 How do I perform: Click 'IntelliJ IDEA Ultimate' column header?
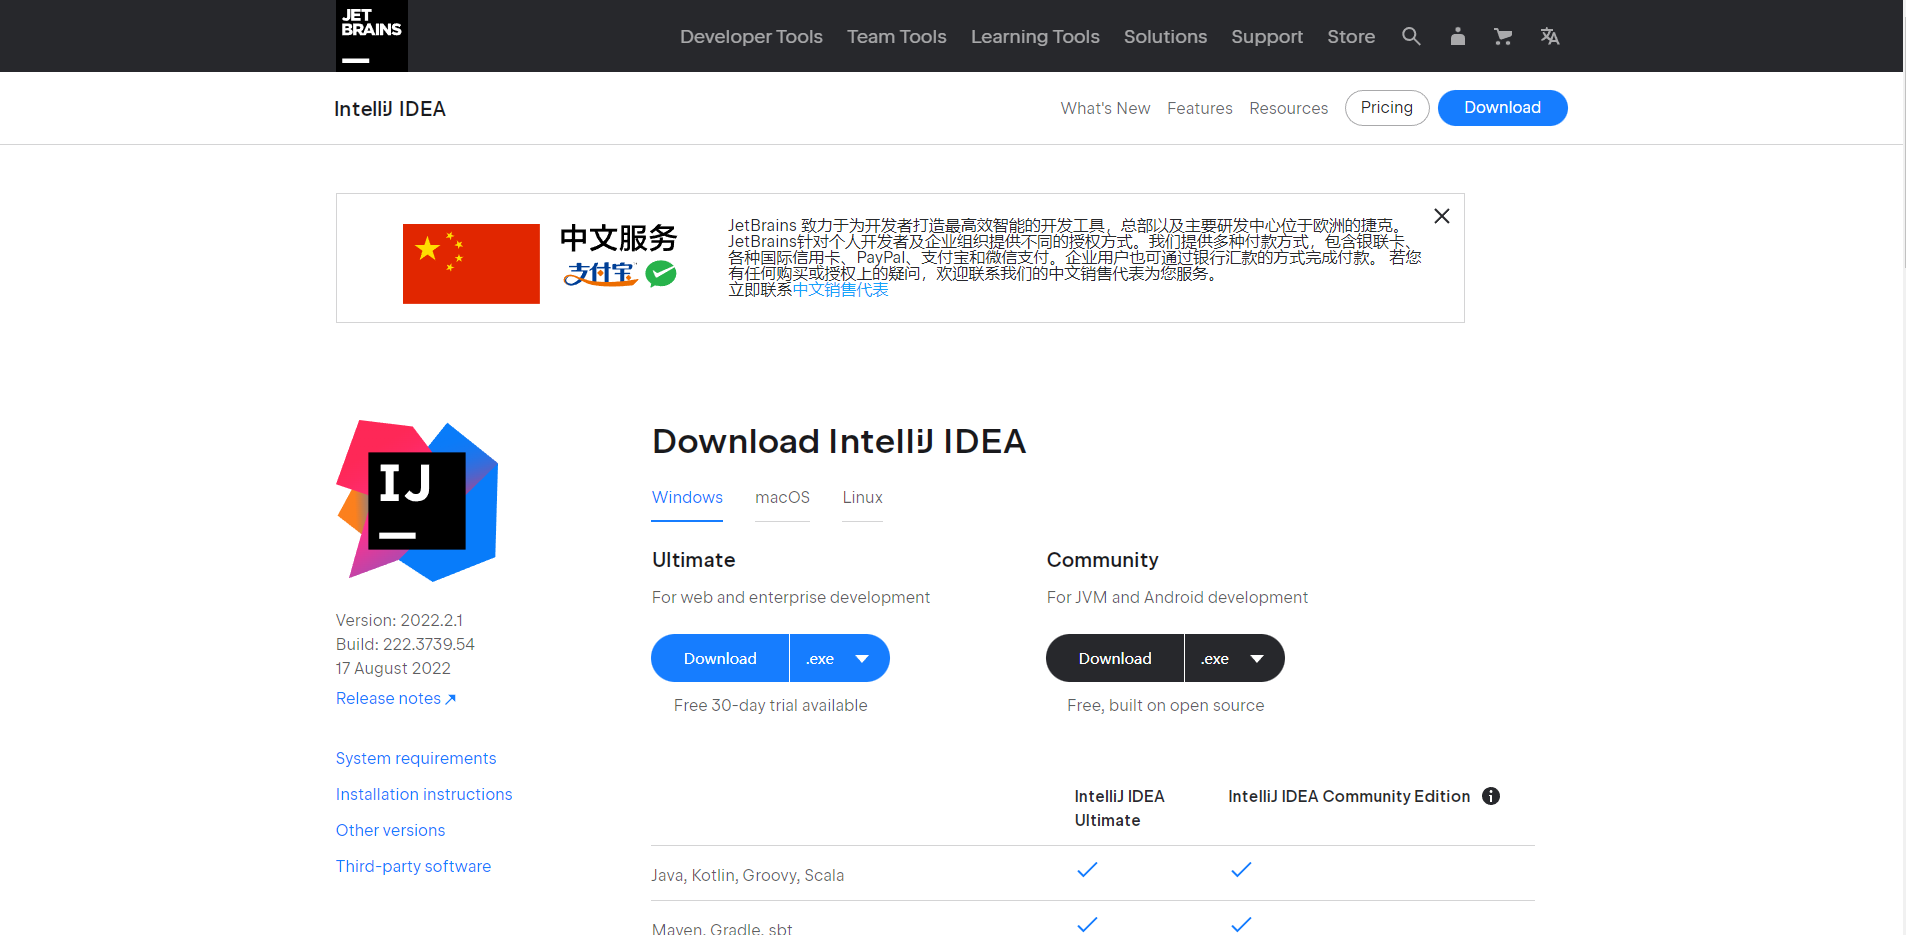tap(1119, 808)
